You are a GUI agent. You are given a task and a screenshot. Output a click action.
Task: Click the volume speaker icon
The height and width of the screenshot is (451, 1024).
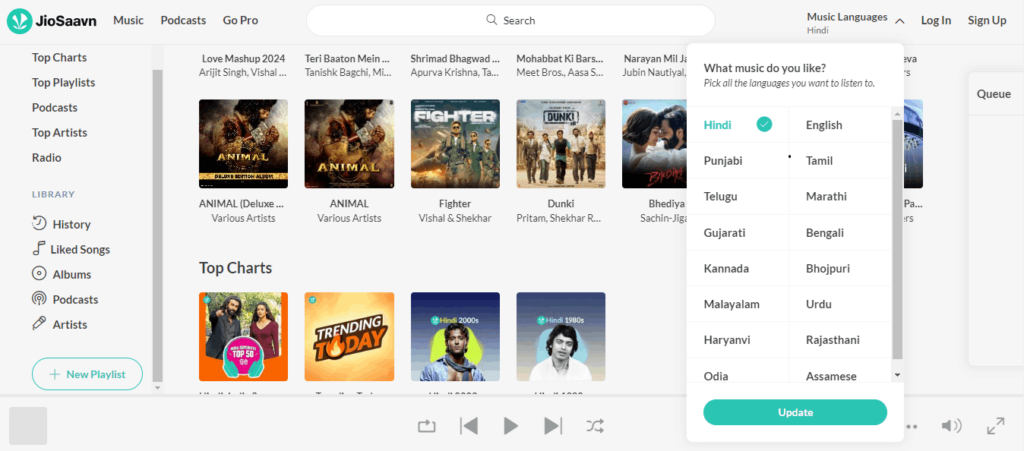951,426
